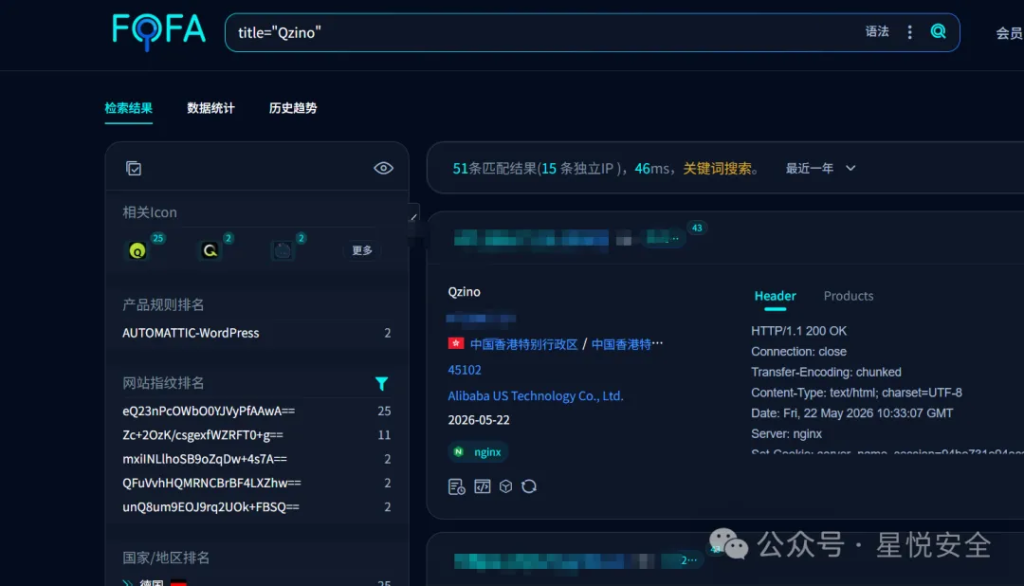Open the Products tab of first result

tap(848, 296)
